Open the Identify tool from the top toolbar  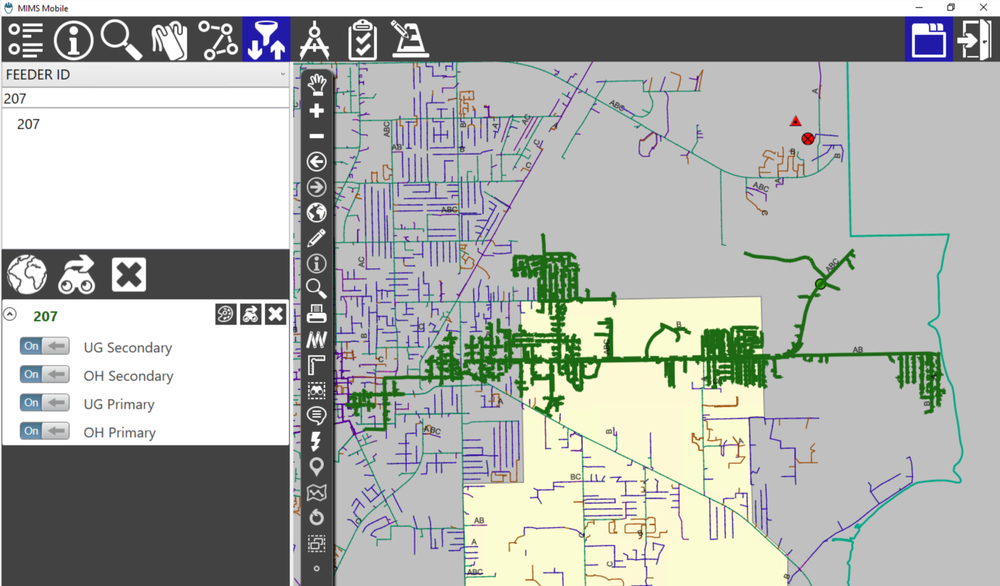click(73, 40)
